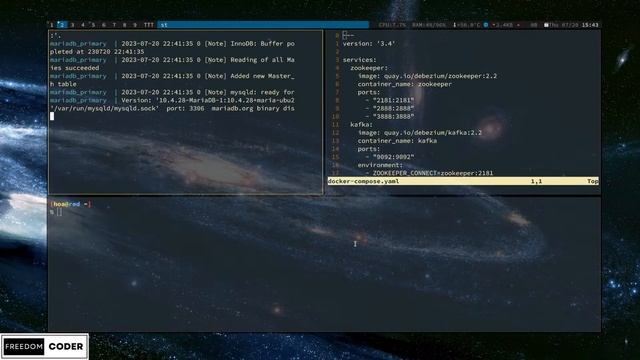Click the 'Added new Master_' log line
This screenshot has width=640, height=360.
[x=172, y=76]
